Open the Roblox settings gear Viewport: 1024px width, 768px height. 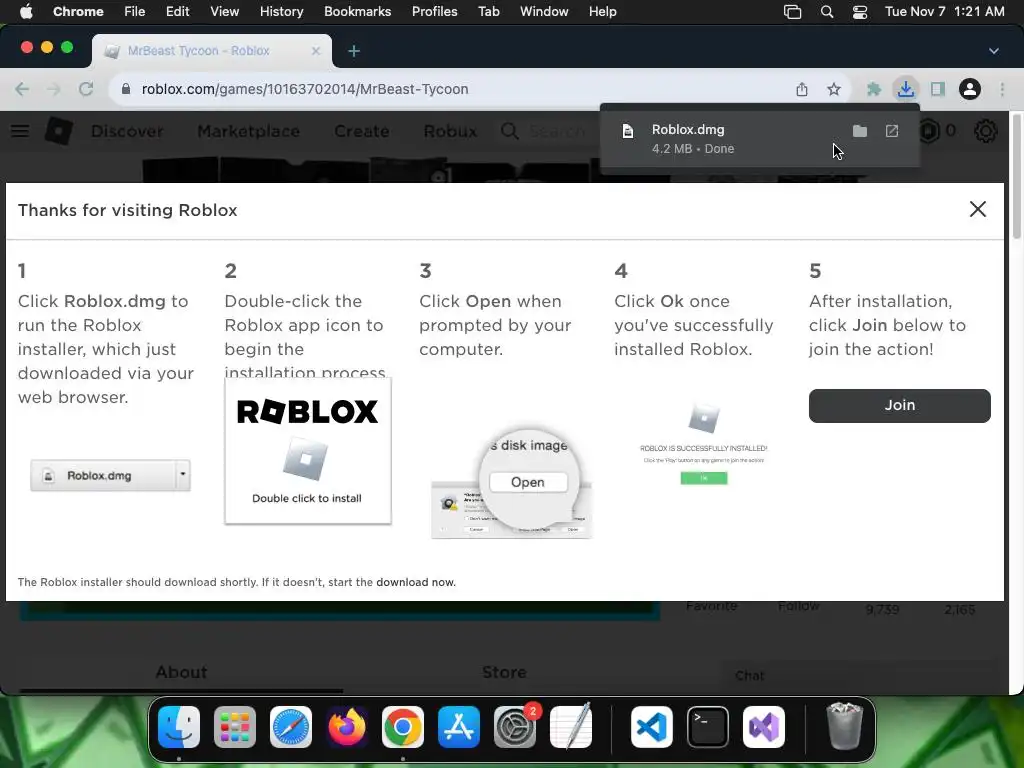click(x=985, y=131)
